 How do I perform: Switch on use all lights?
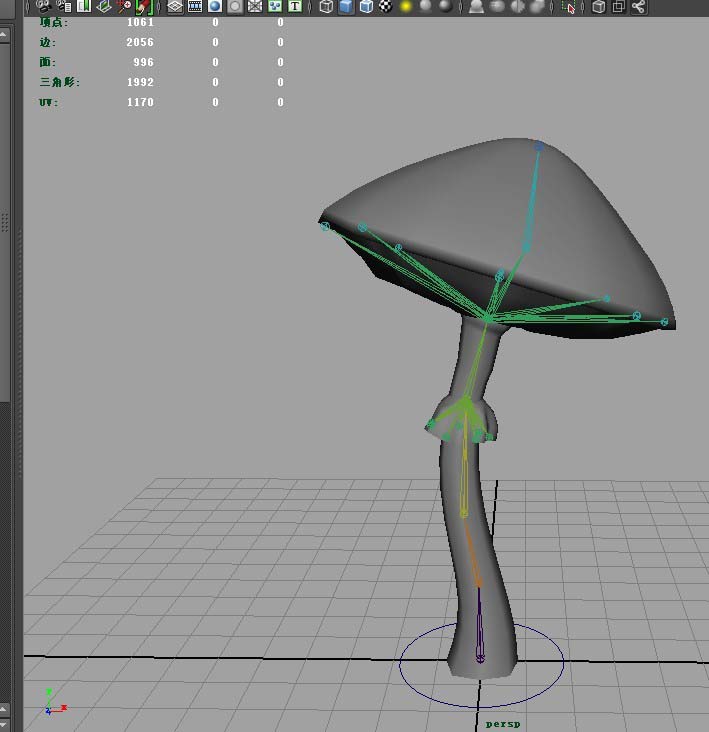click(x=407, y=6)
